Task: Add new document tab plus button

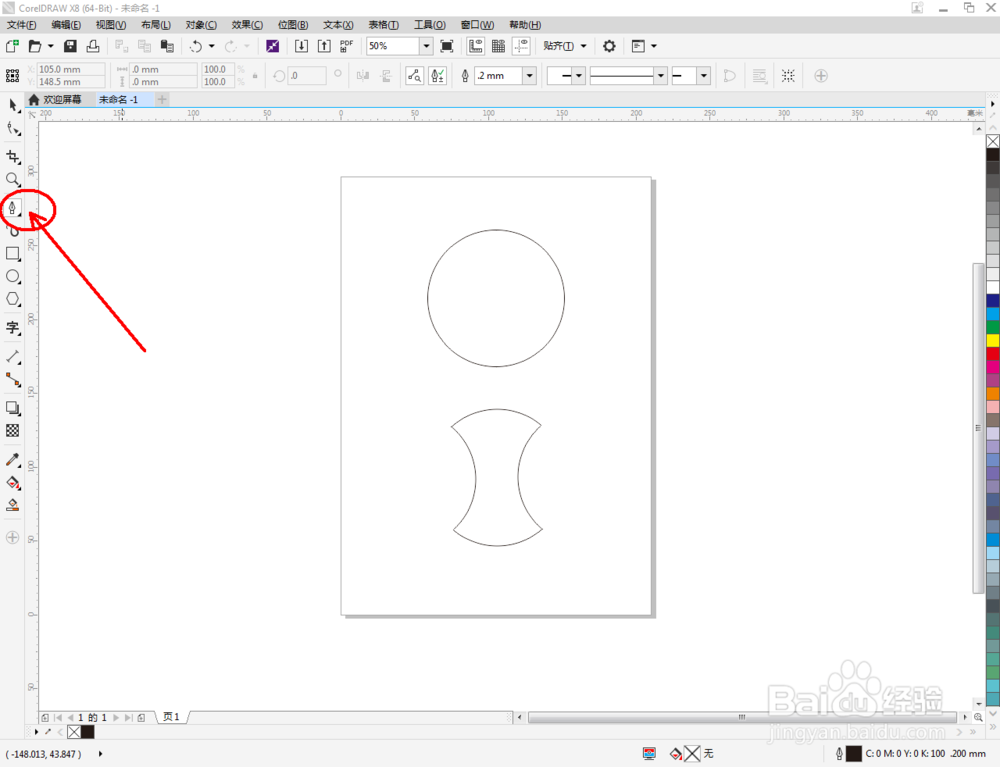Action: point(162,99)
